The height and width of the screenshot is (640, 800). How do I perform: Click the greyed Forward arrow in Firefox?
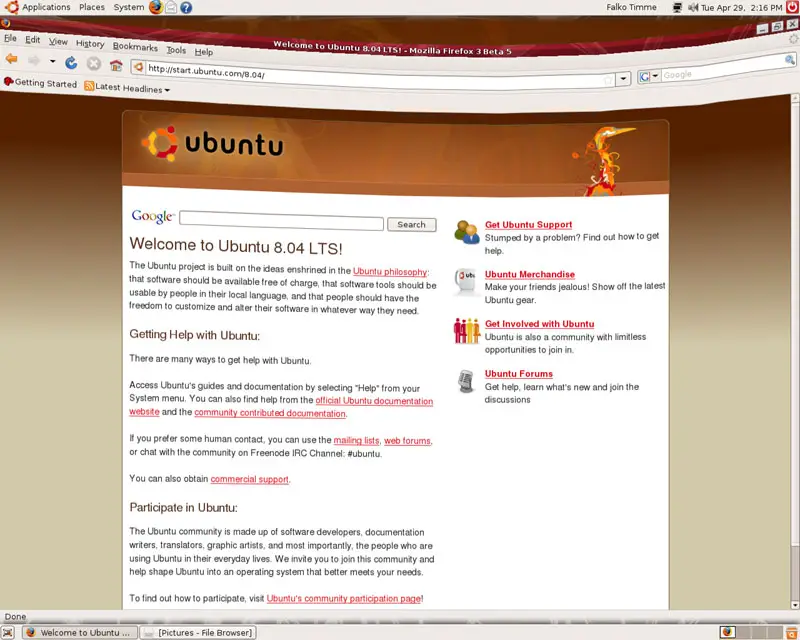pyautogui.click(x=34, y=61)
